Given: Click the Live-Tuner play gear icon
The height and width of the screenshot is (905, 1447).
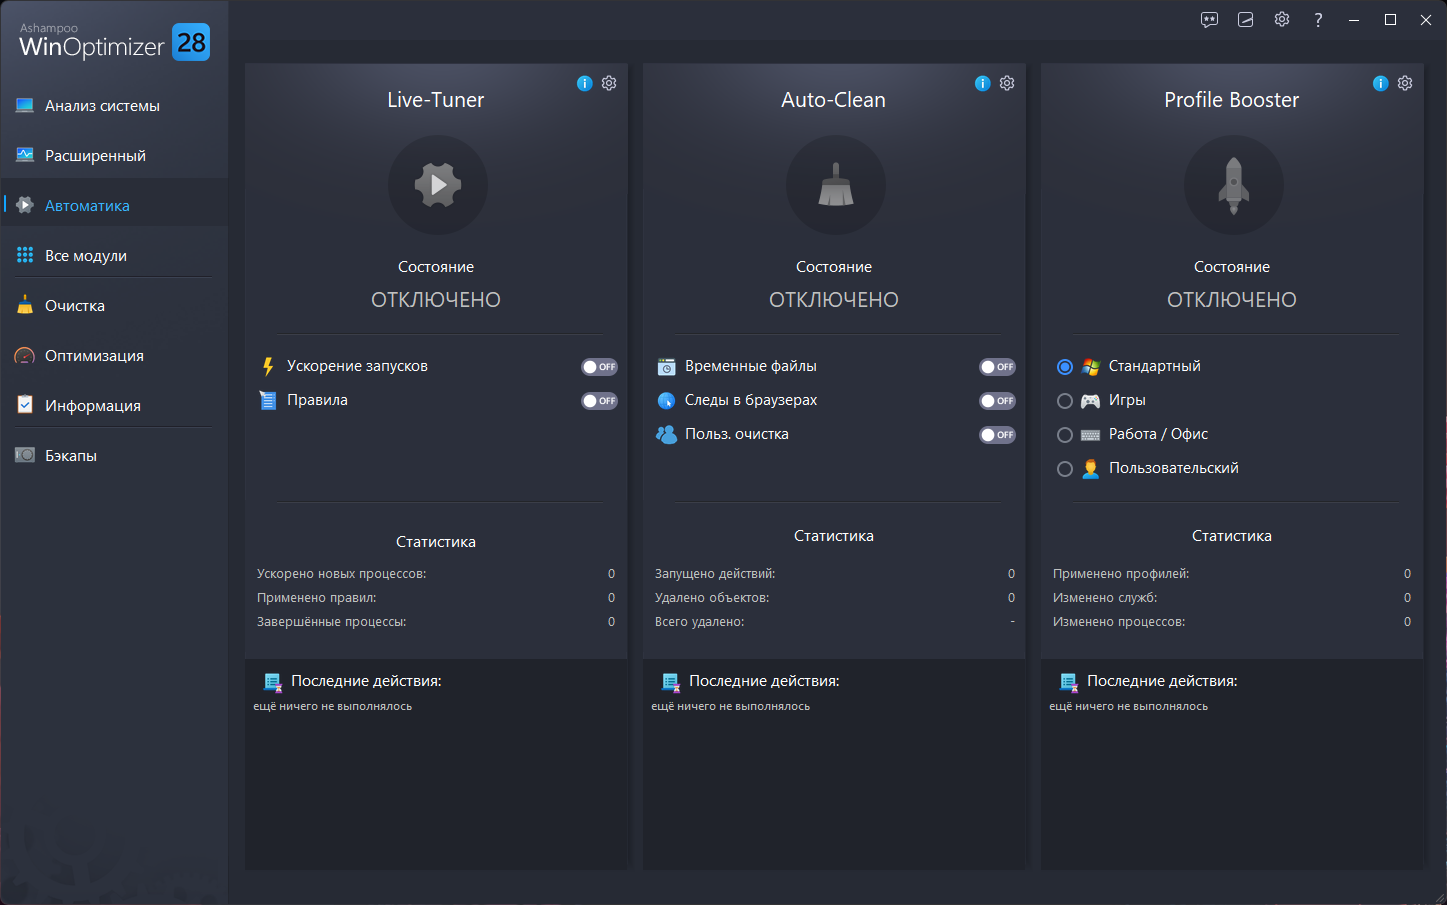Looking at the screenshot, I should 438,185.
